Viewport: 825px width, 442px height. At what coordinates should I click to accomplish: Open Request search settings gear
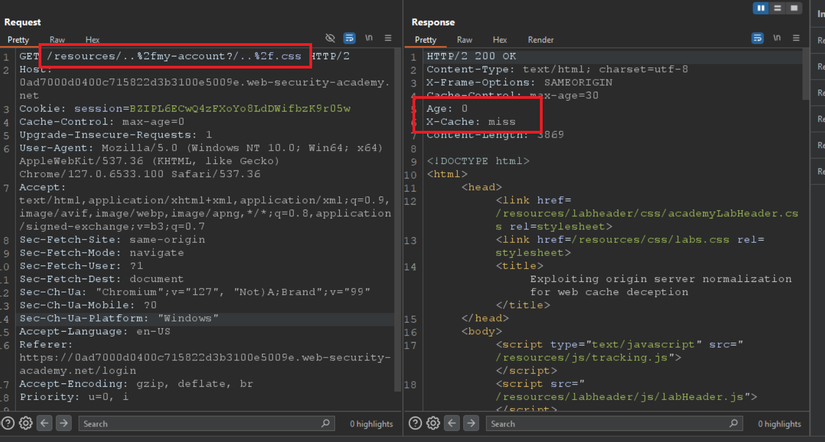(x=25, y=423)
